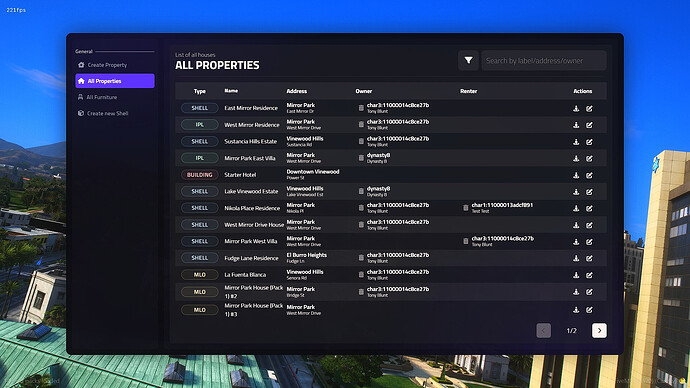Viewport: 690px width, 388px height.
Task: Click the Address column header
Action: [297, 91]
